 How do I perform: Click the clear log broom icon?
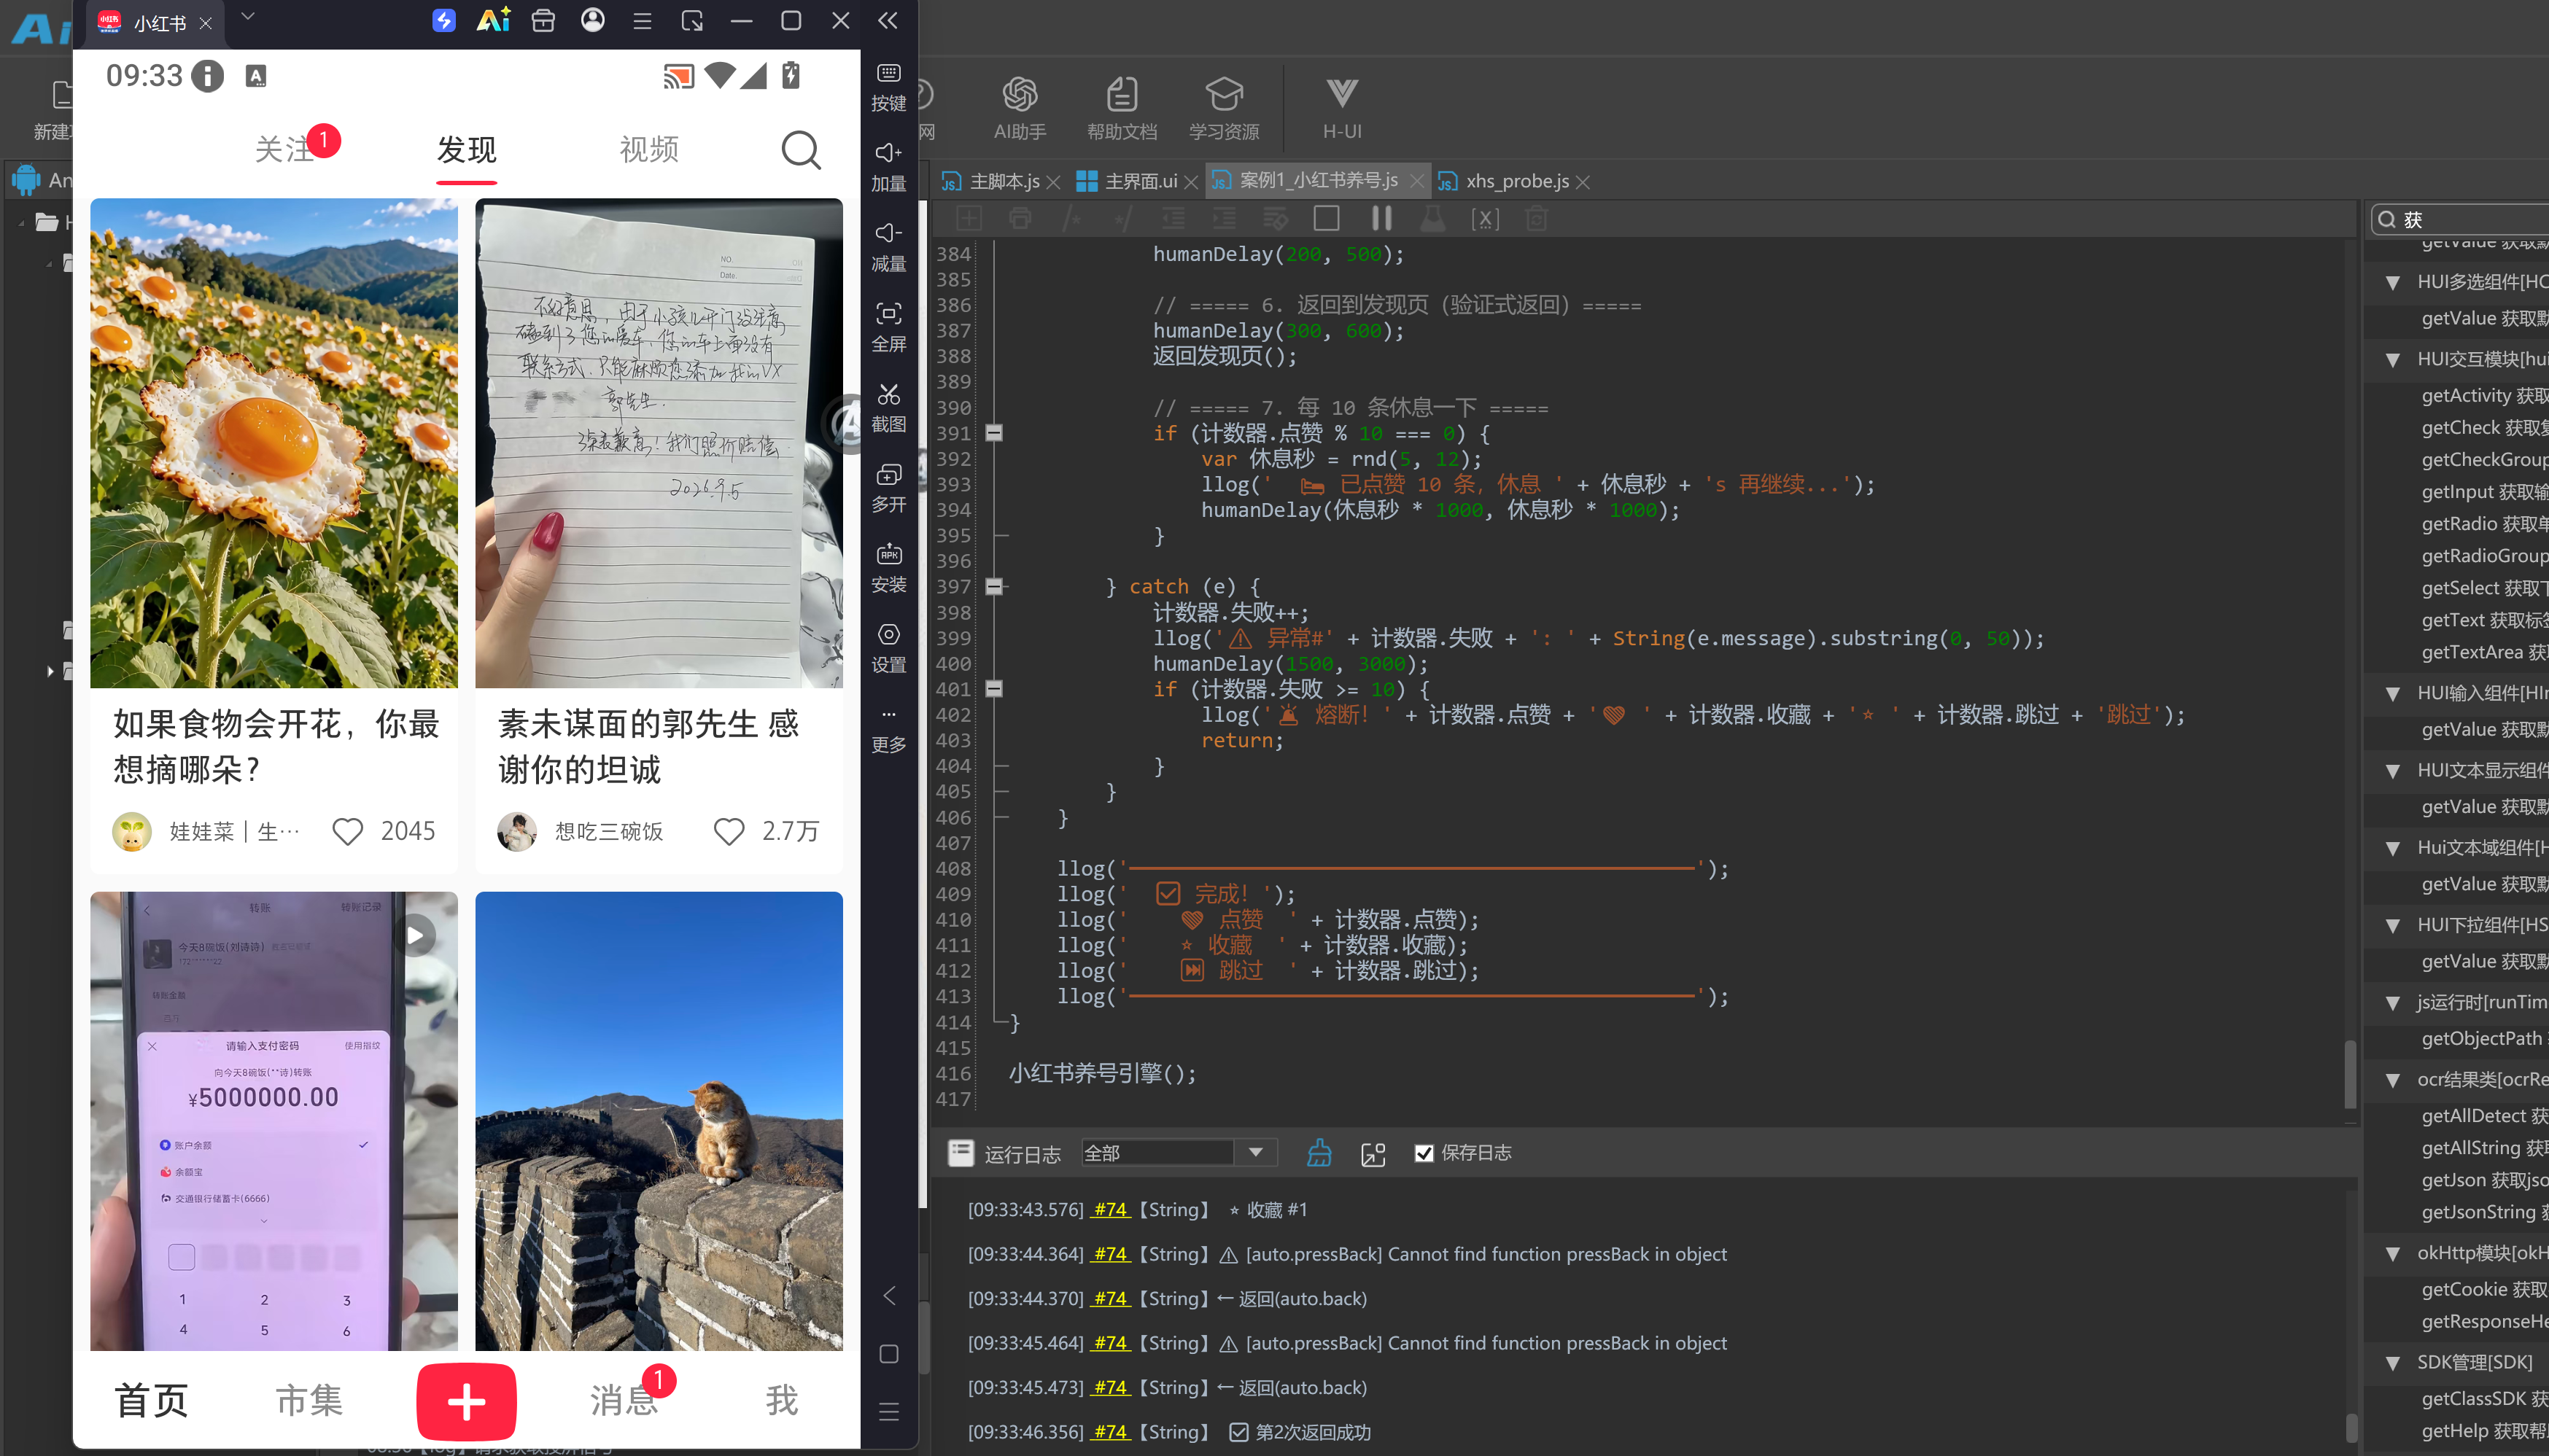pos(1318,1153)
